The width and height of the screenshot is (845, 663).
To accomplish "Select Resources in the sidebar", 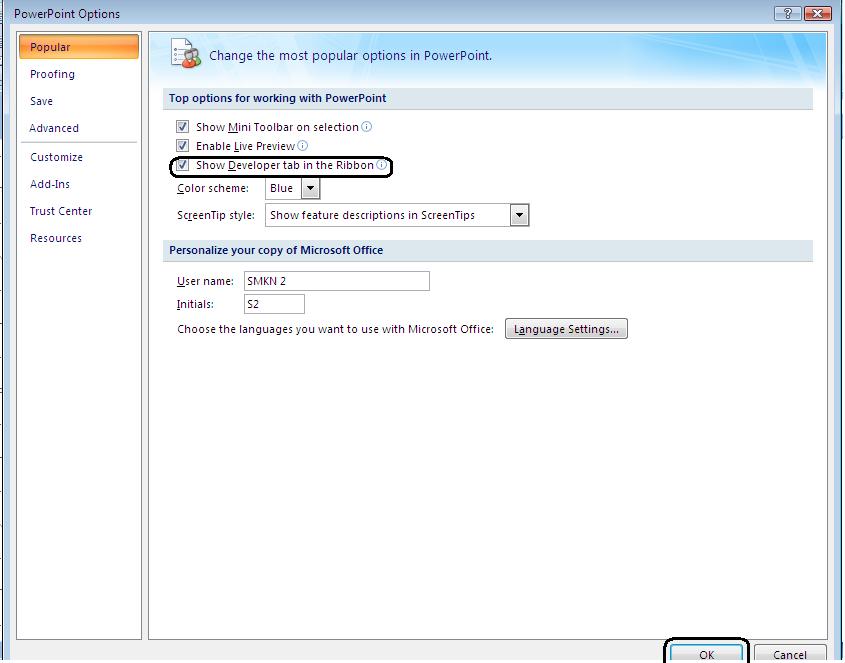I will coord(56,238).
